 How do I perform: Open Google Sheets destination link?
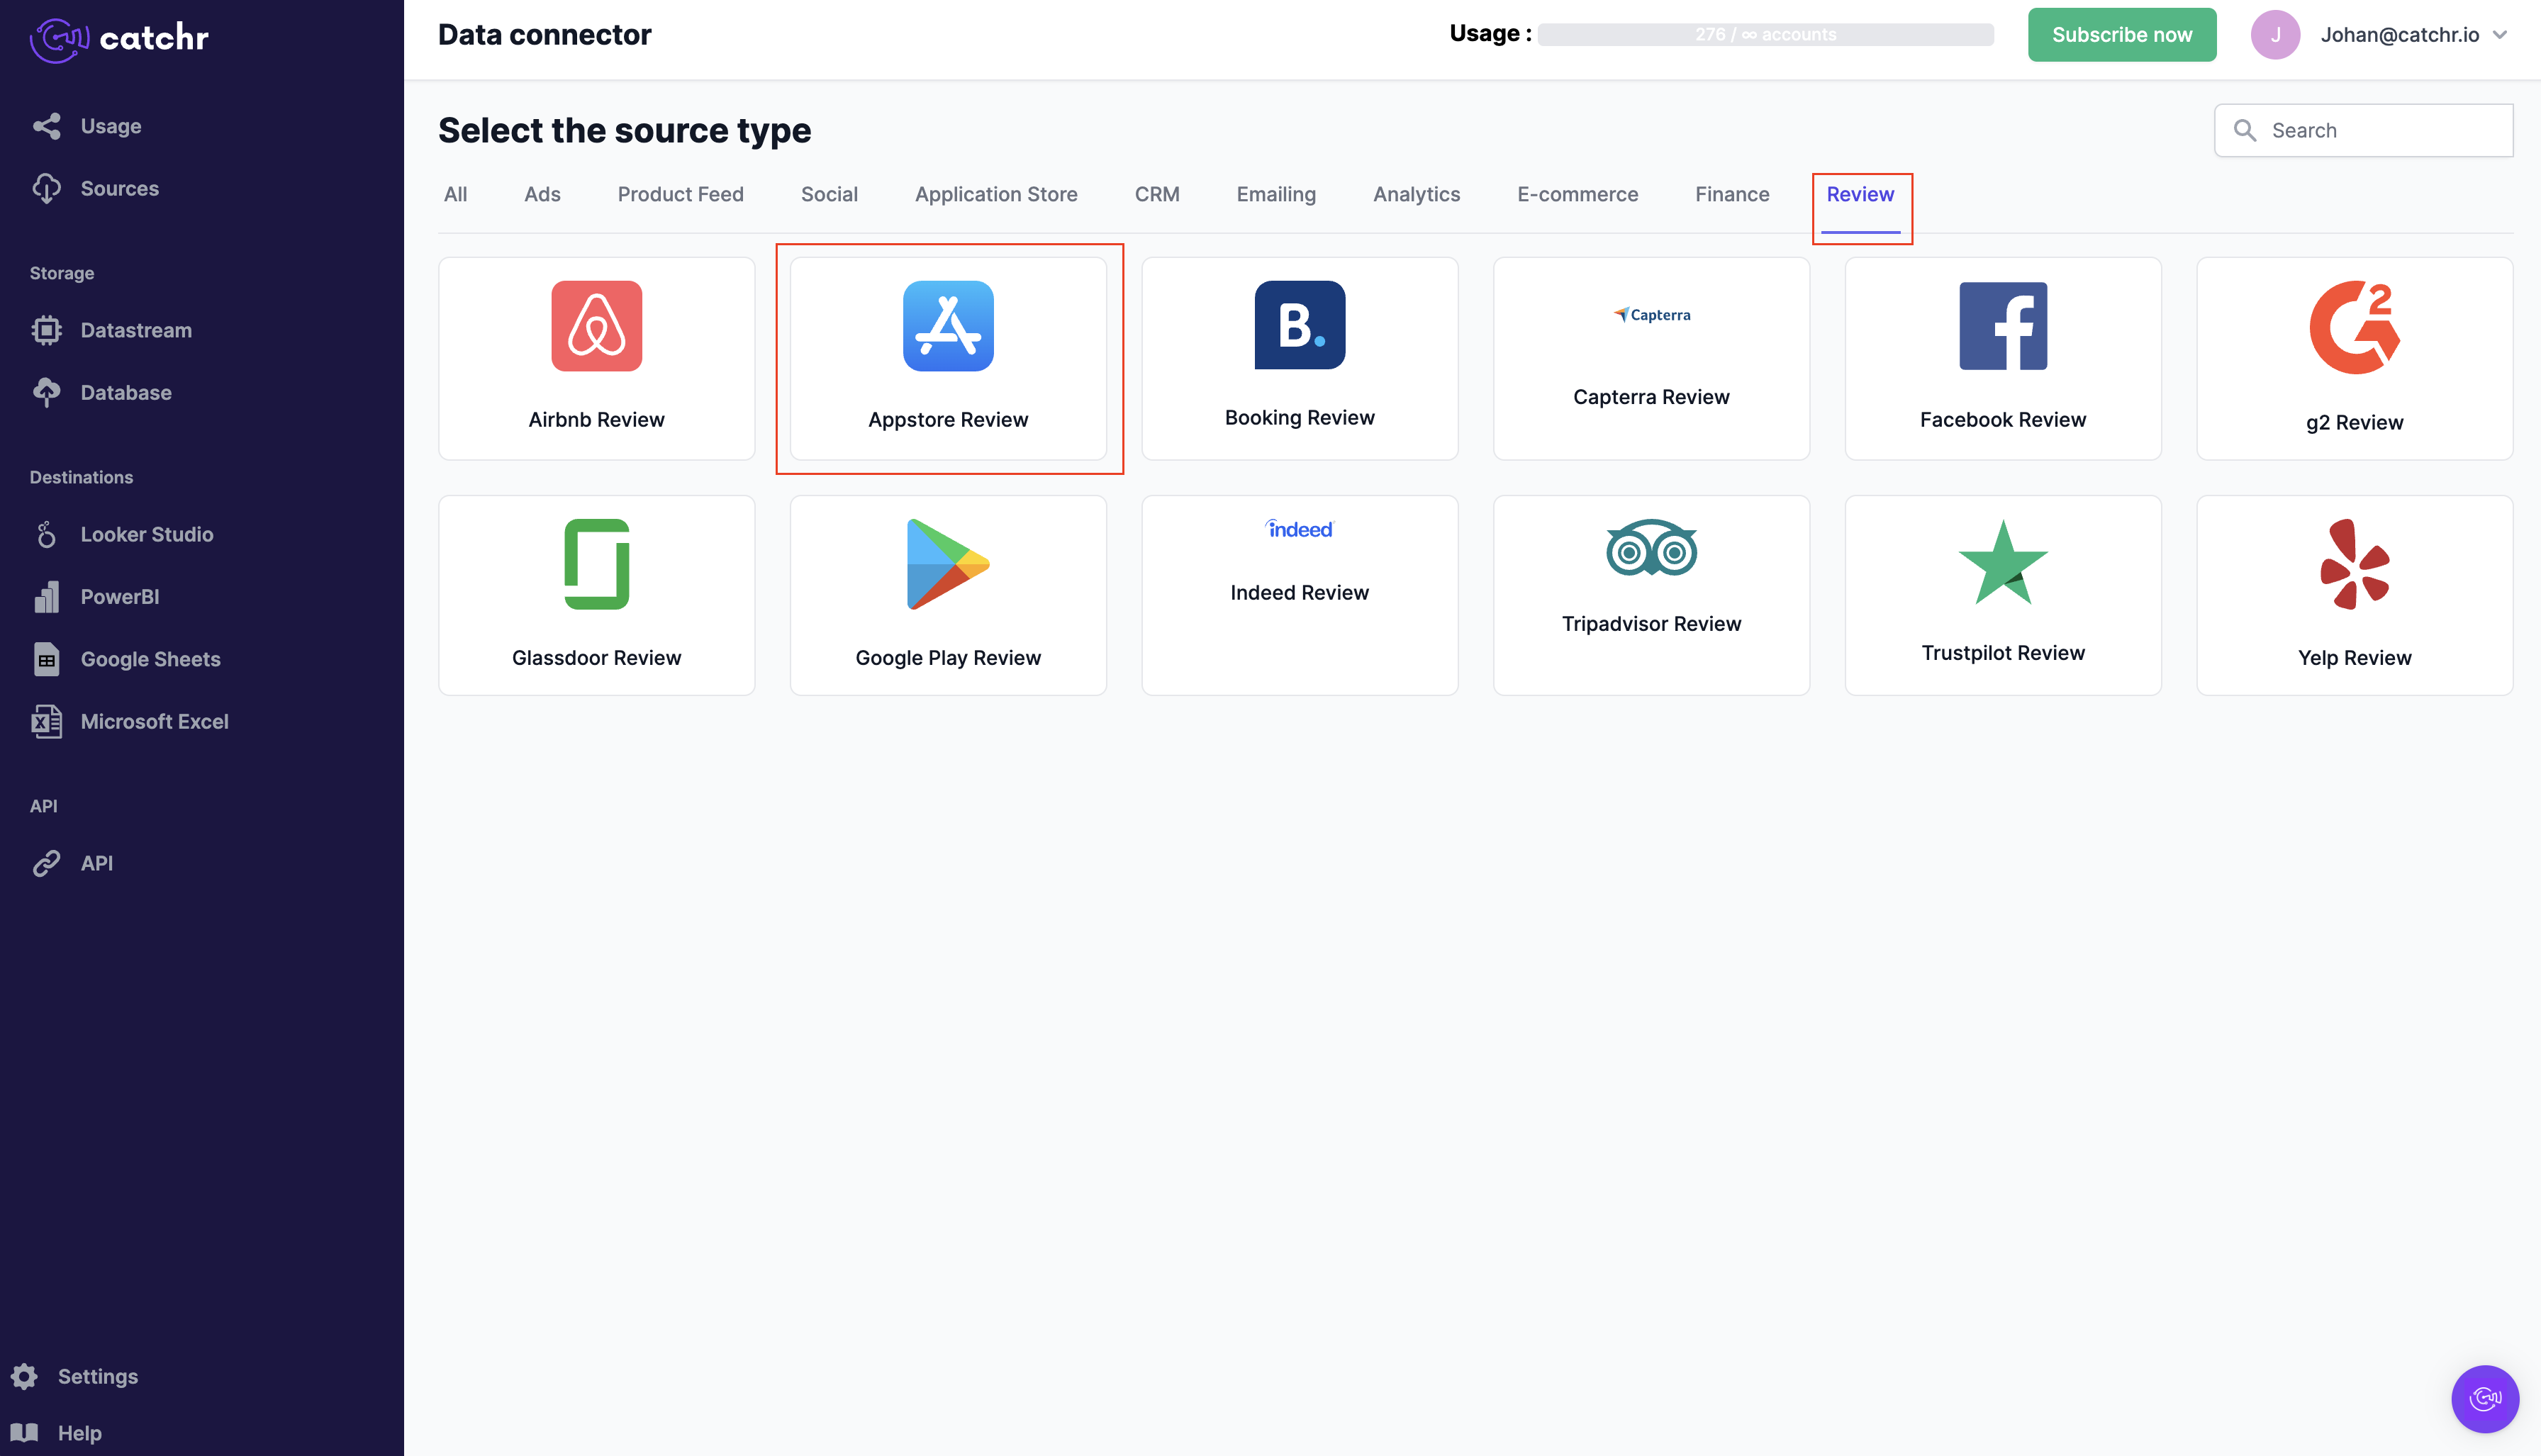pos(151,659)
